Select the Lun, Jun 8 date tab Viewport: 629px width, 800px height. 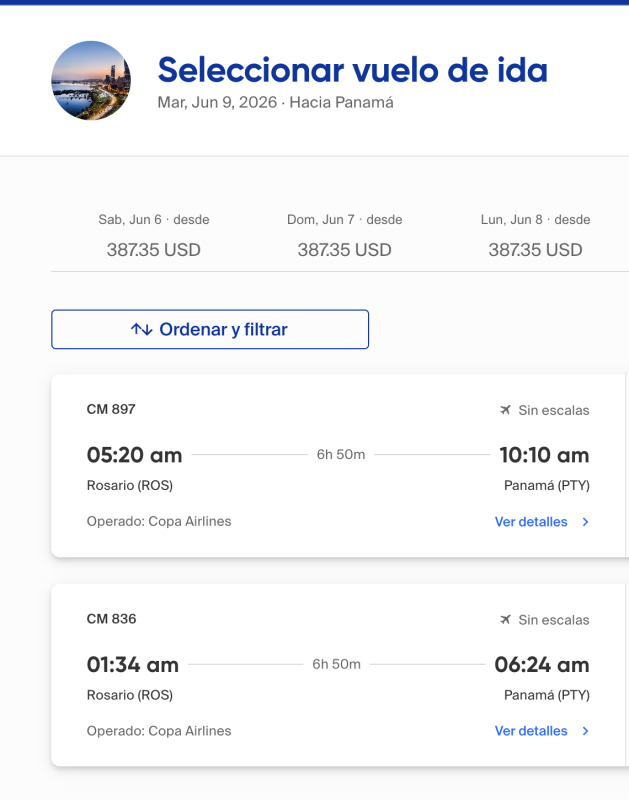click(x=535, y=235)
